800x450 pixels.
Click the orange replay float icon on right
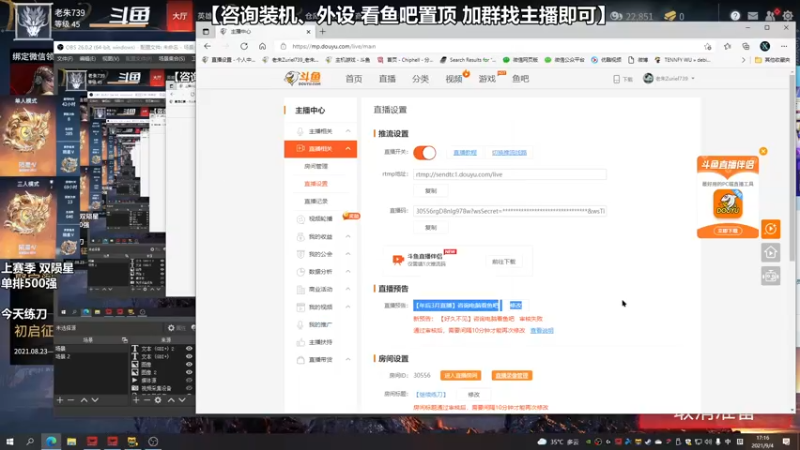[x=771, y=229]
